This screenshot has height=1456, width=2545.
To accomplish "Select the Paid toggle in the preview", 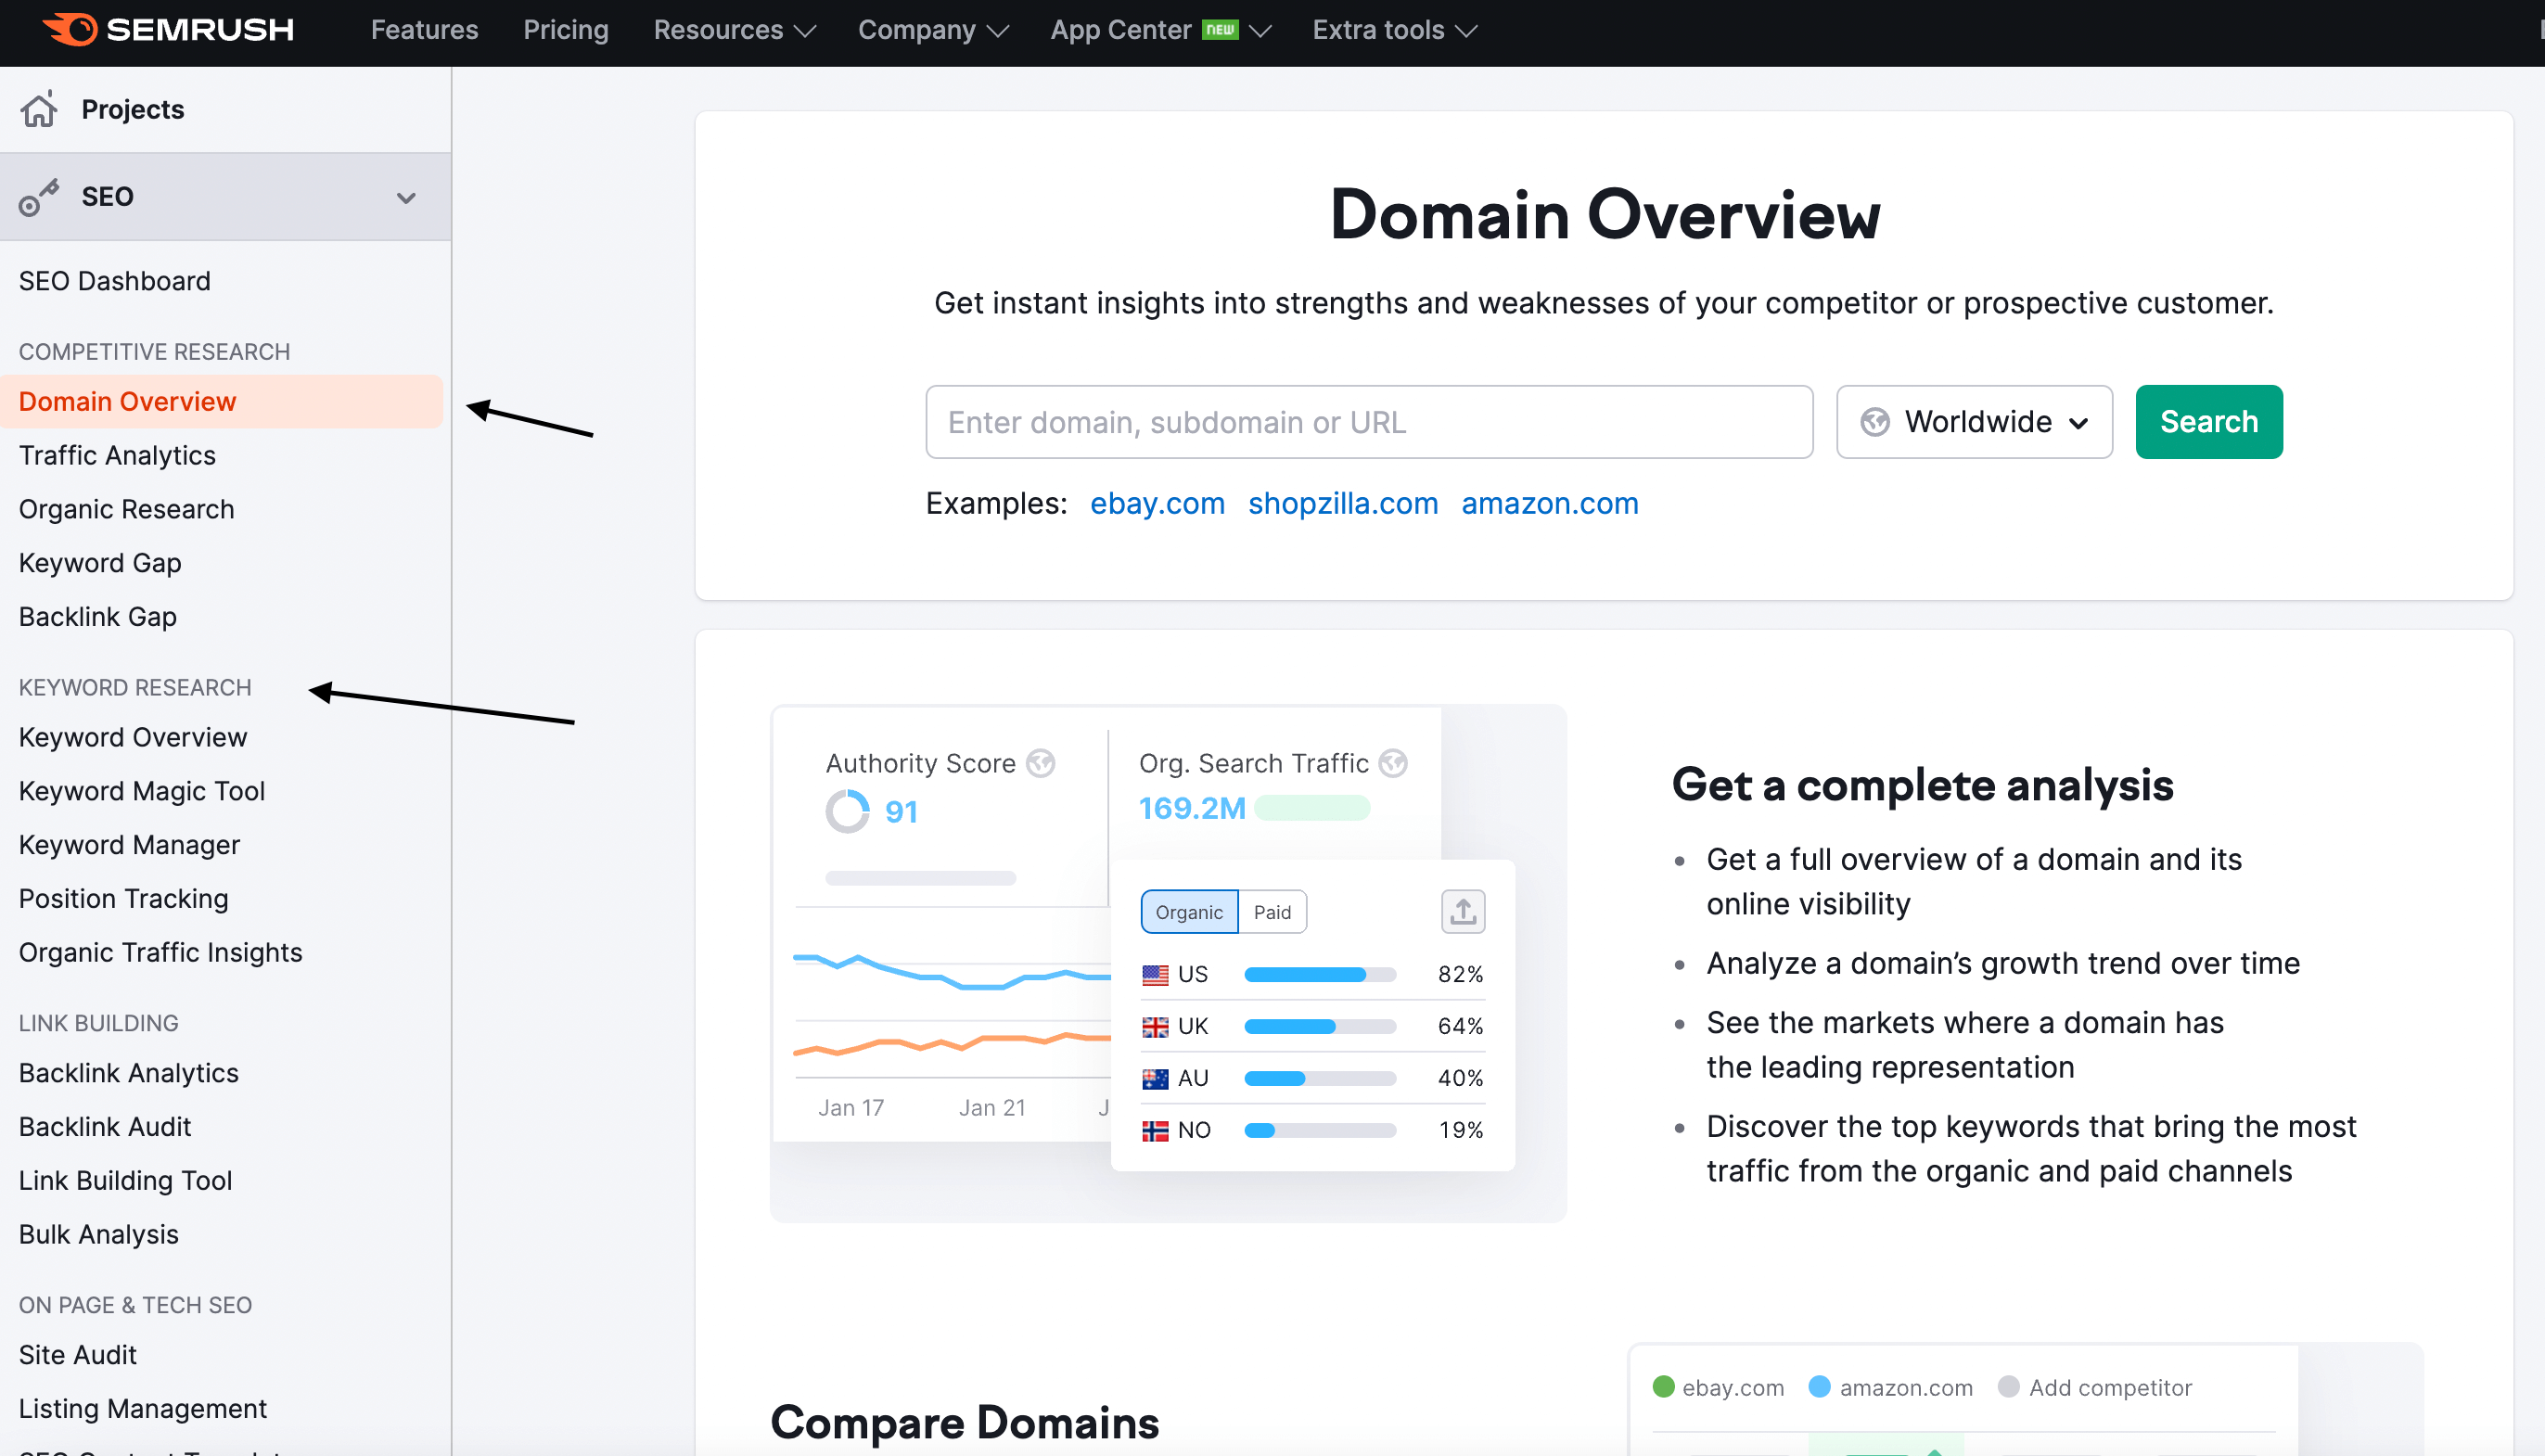I will [x=1272, y=911].
